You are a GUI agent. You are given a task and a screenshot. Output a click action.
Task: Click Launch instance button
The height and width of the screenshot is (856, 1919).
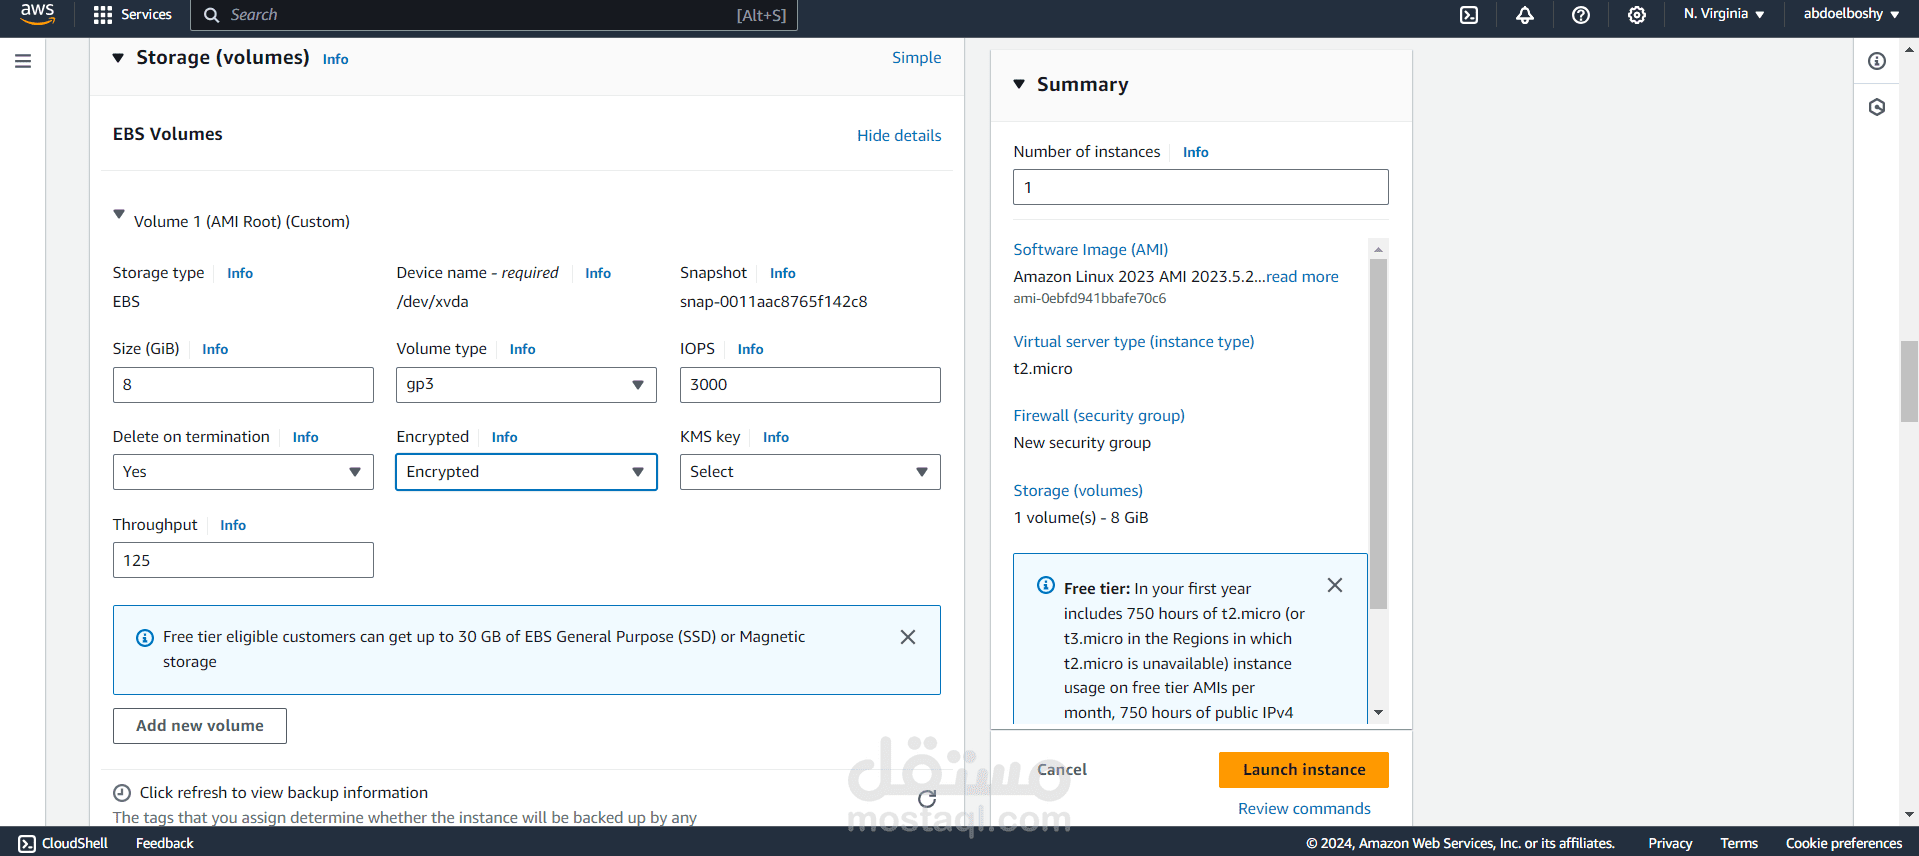tap(1304, 770)
